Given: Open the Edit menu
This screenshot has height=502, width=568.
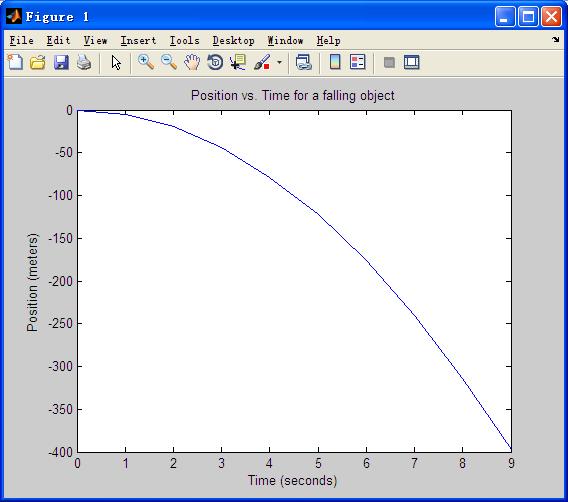Looking at the screenshot, I should coord(58,40).
